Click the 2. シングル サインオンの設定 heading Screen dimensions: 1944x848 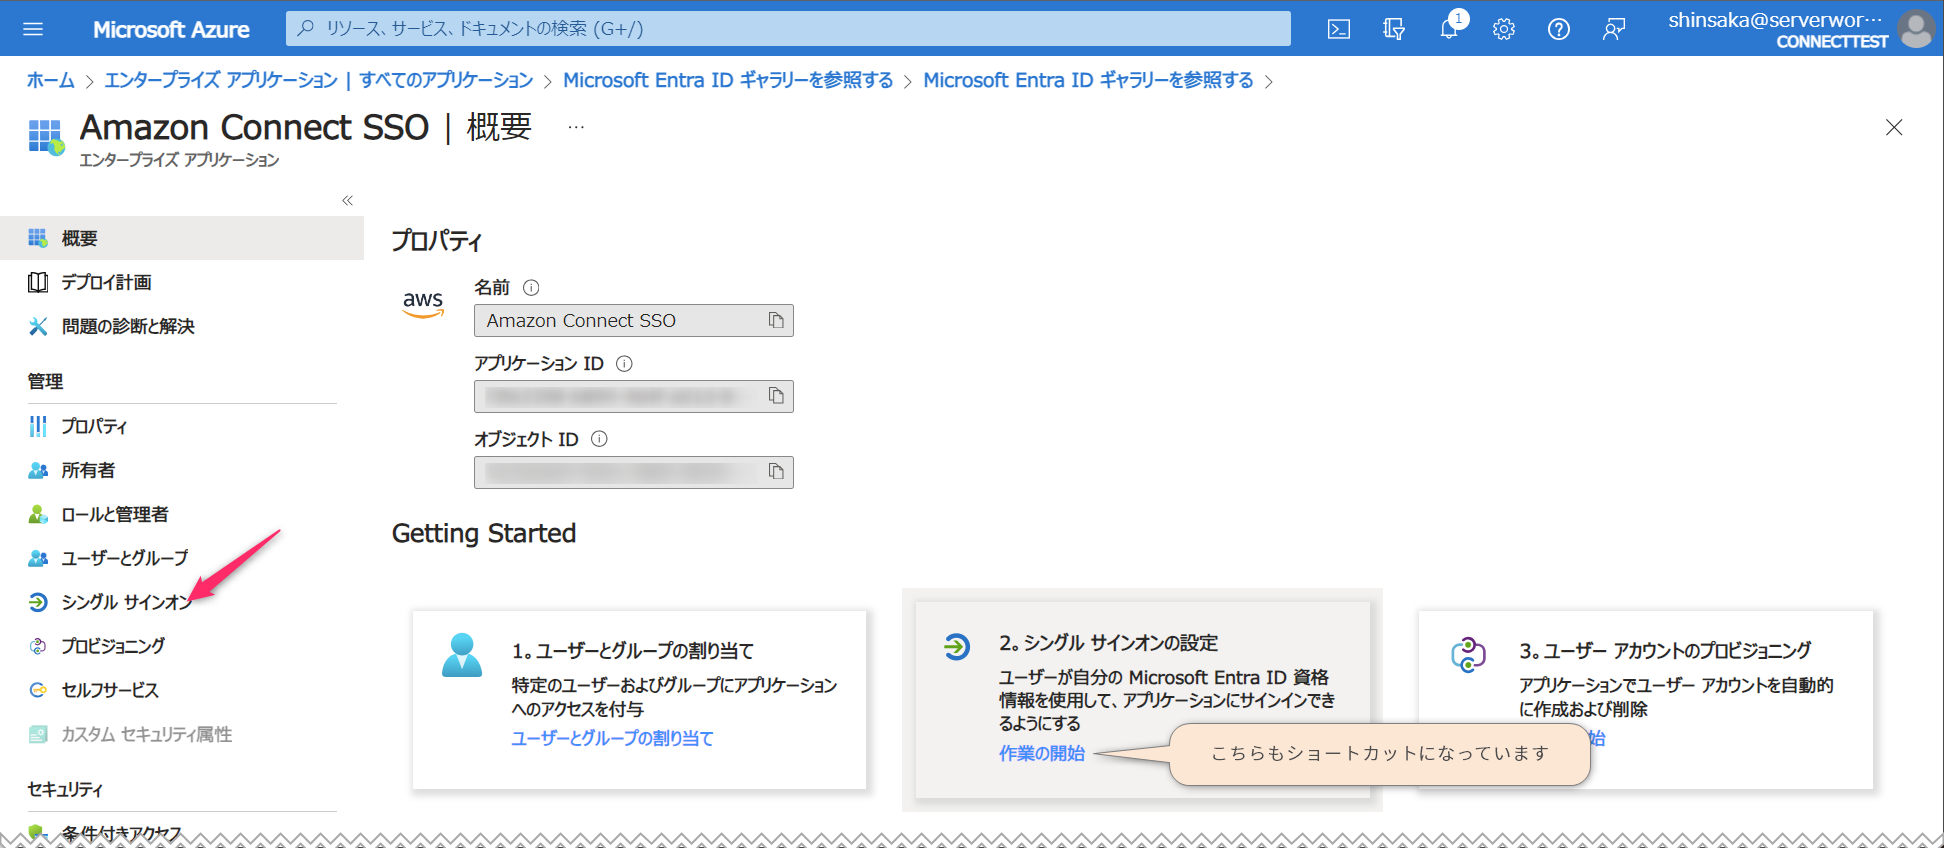pos(1108,643)
